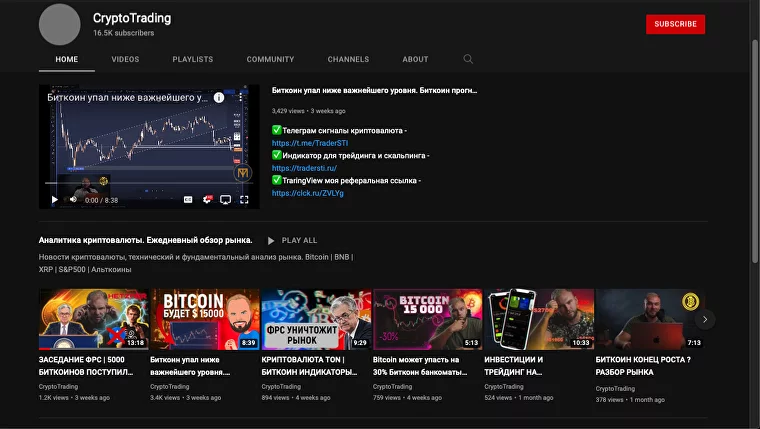Seek on the video progress bar

[x=150, y=185]
